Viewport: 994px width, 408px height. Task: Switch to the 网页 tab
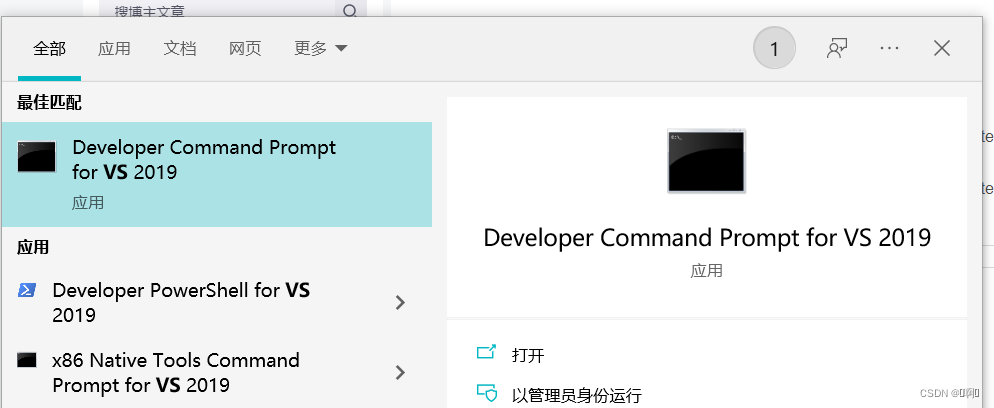click(x=245, y=48)
